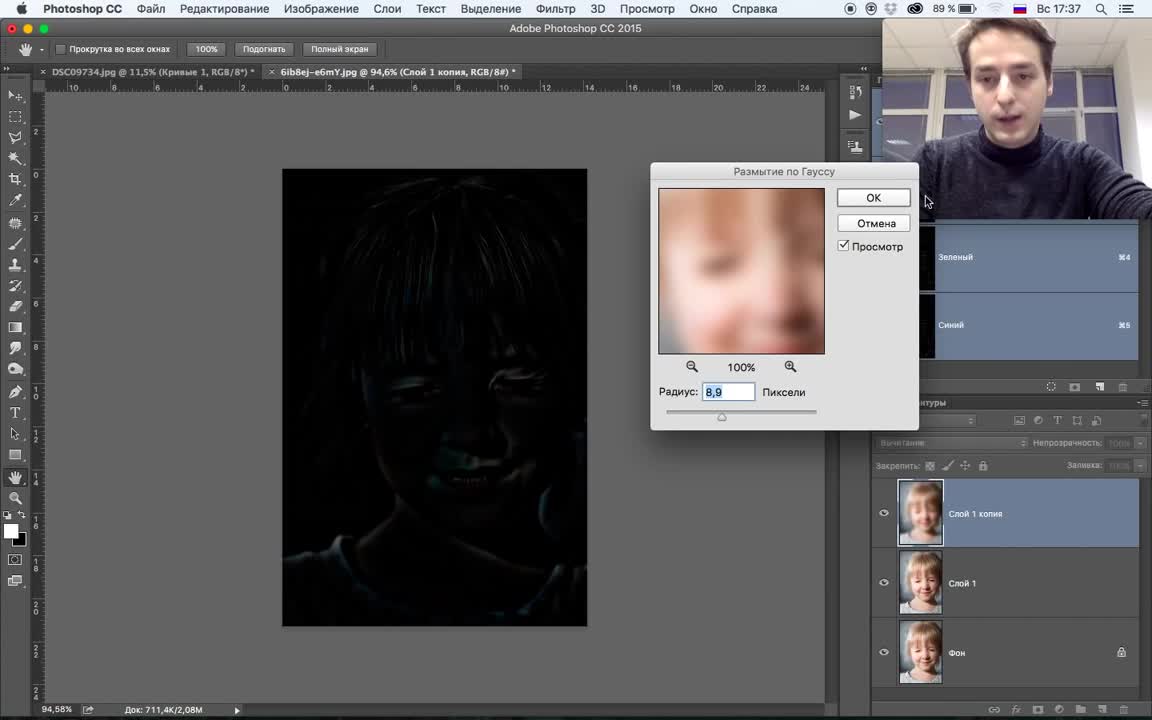Open the layers panel flyout menu
Screen dimensions: 1152x720
pyautogui.click(x=1143, y=403)
